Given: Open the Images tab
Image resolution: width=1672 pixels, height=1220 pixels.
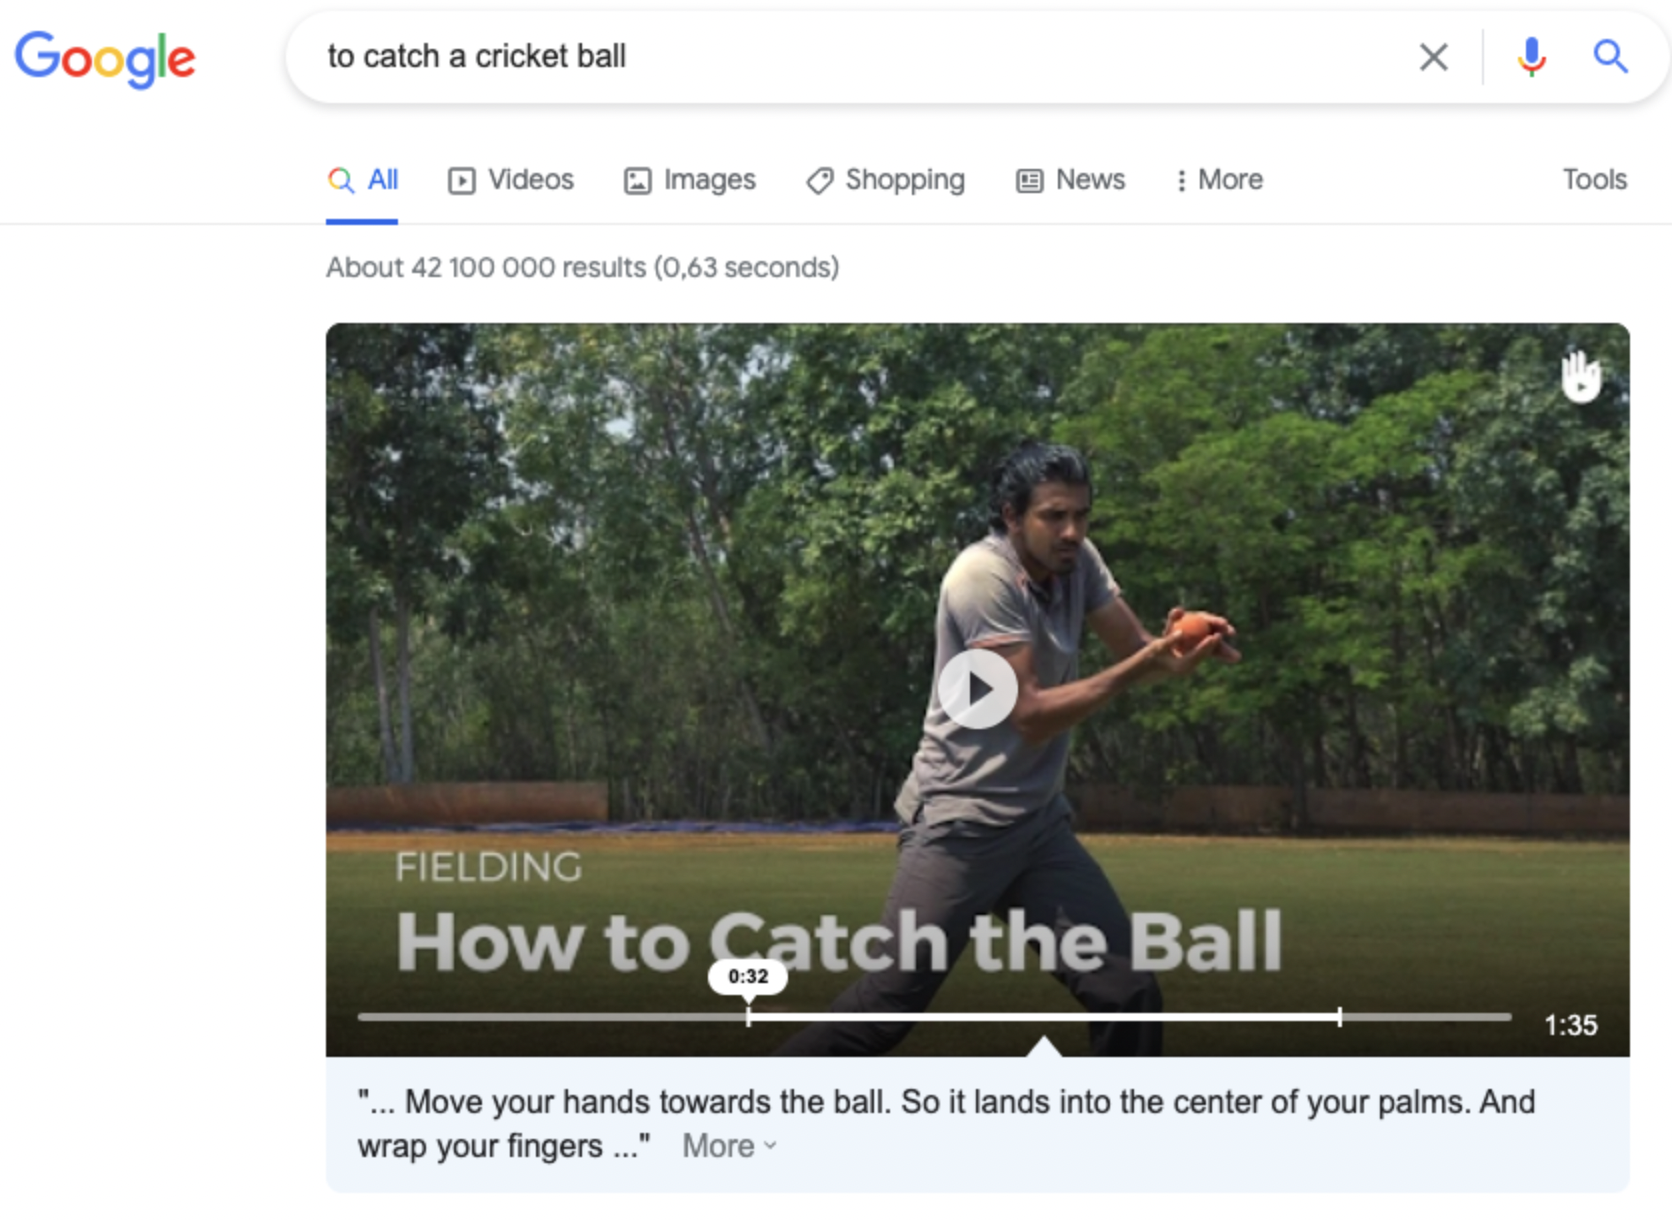Looking at the screenshot, I should click(689, 180).
